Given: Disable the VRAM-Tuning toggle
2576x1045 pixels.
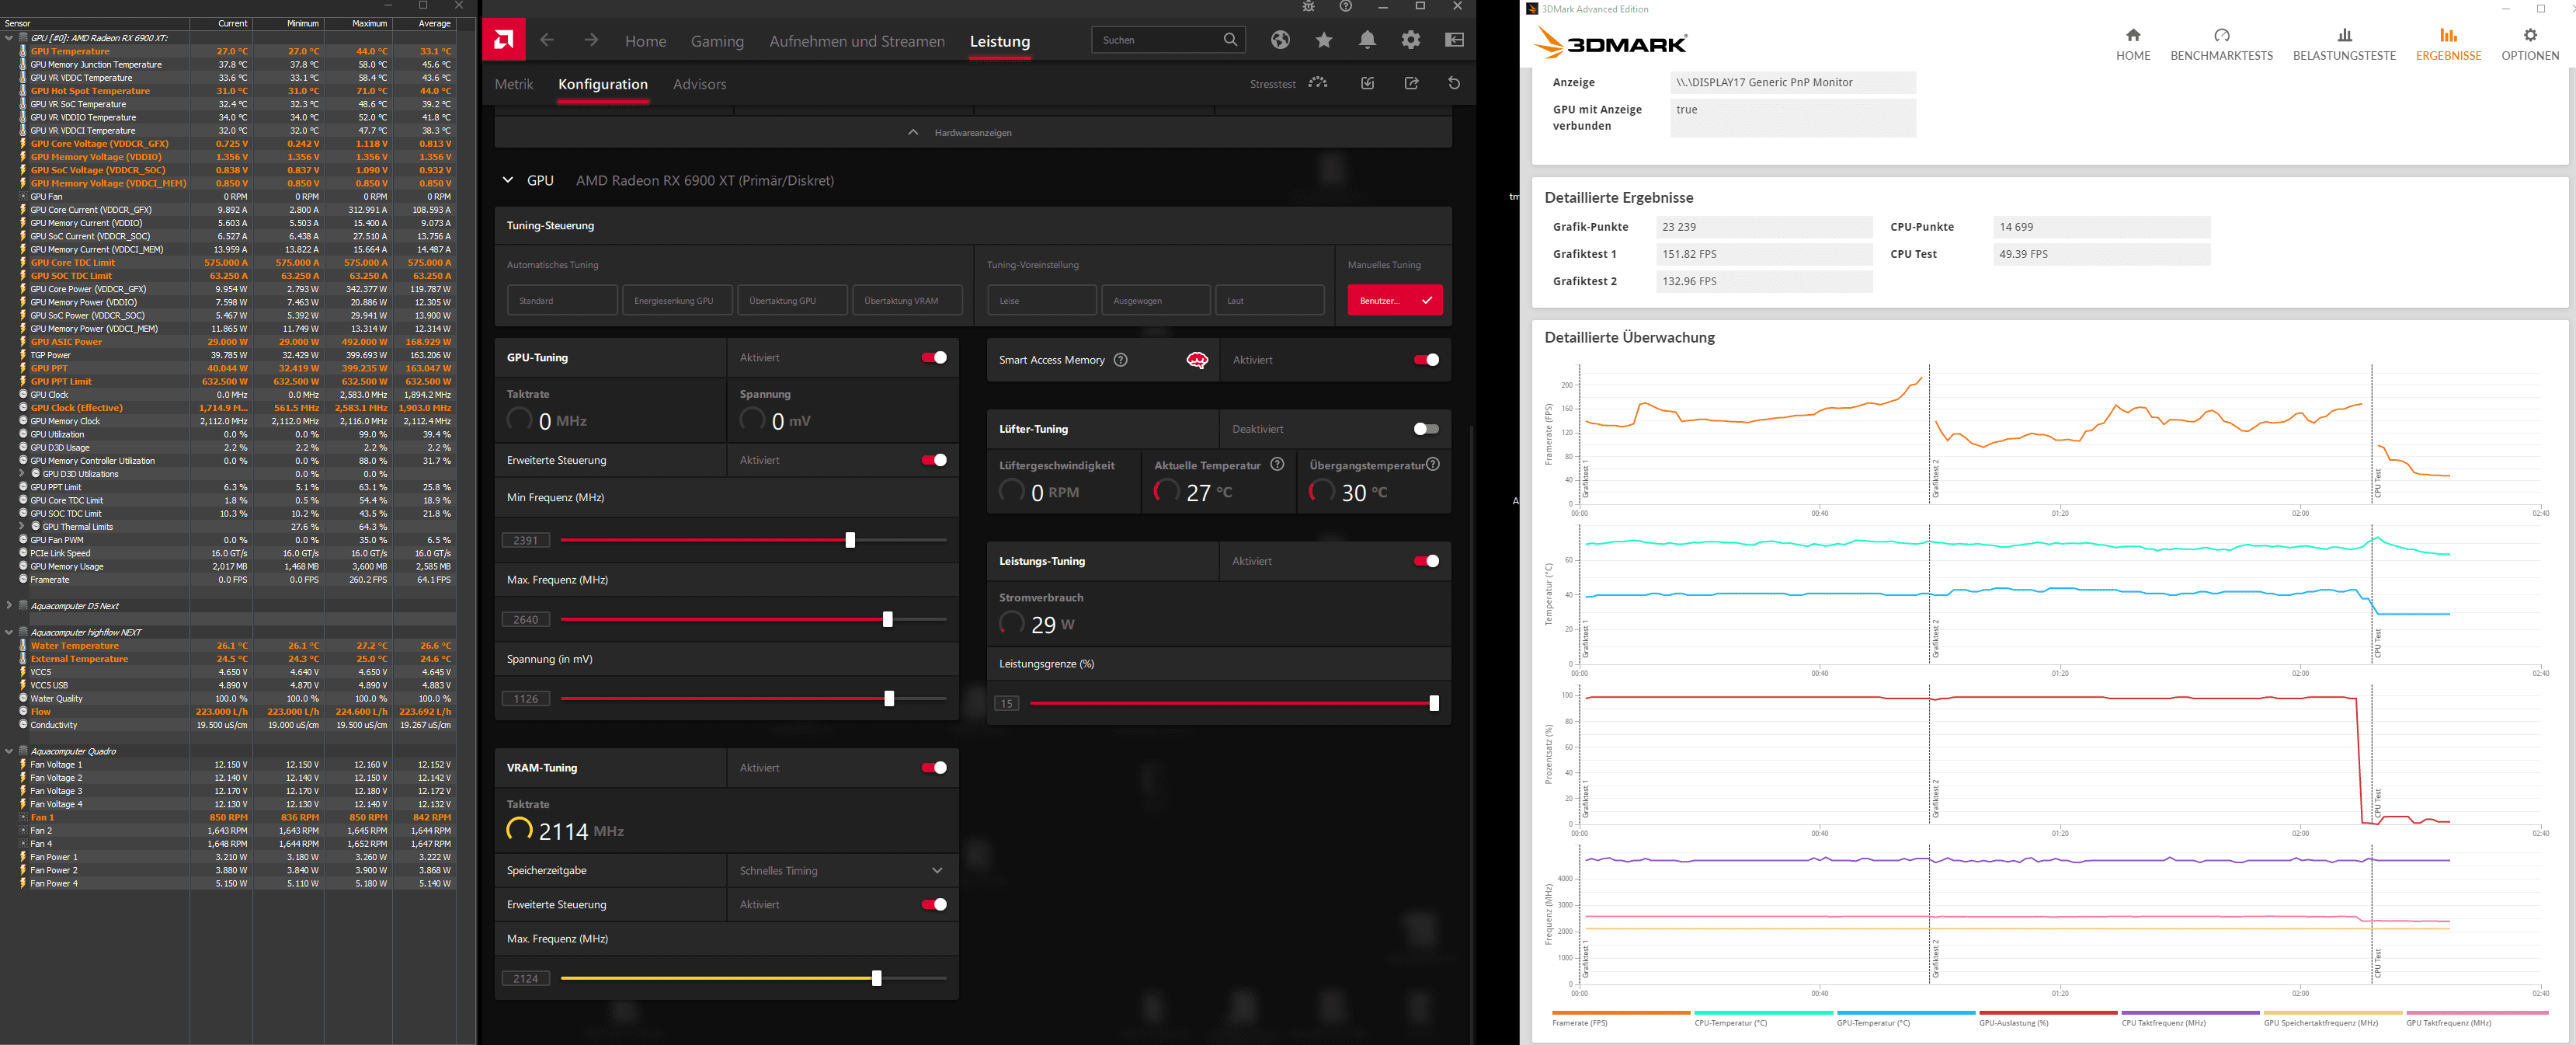Looking at the screenshot, I should click(x=934, y=768).
